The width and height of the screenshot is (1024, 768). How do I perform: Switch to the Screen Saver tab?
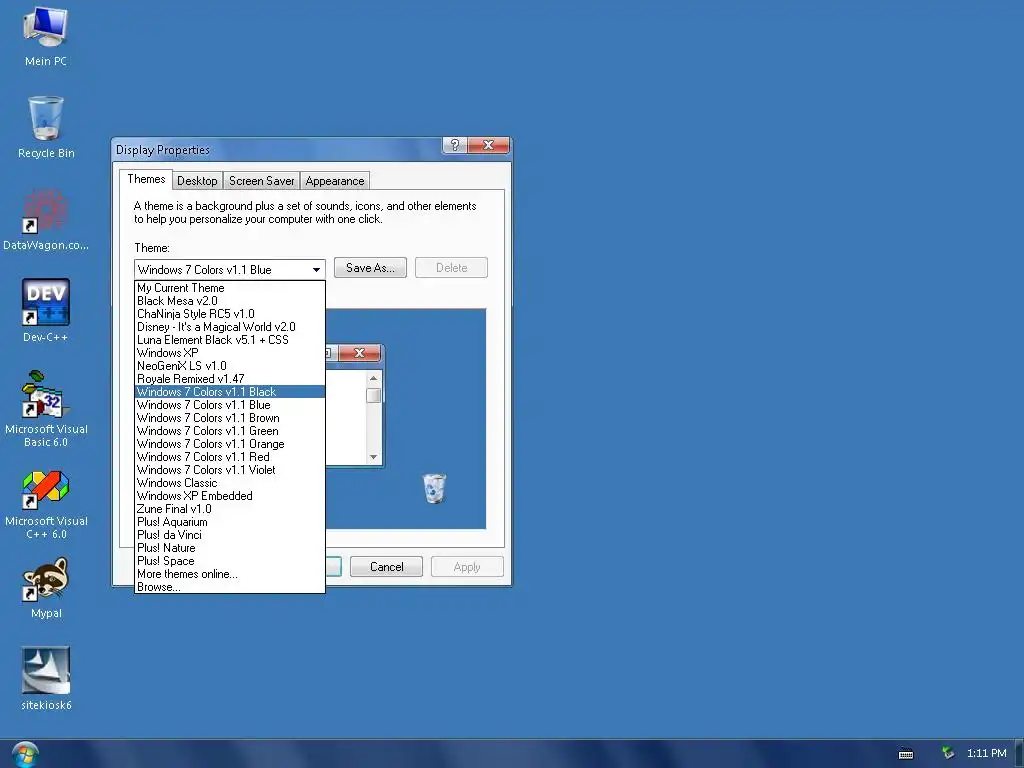(261, 181)
